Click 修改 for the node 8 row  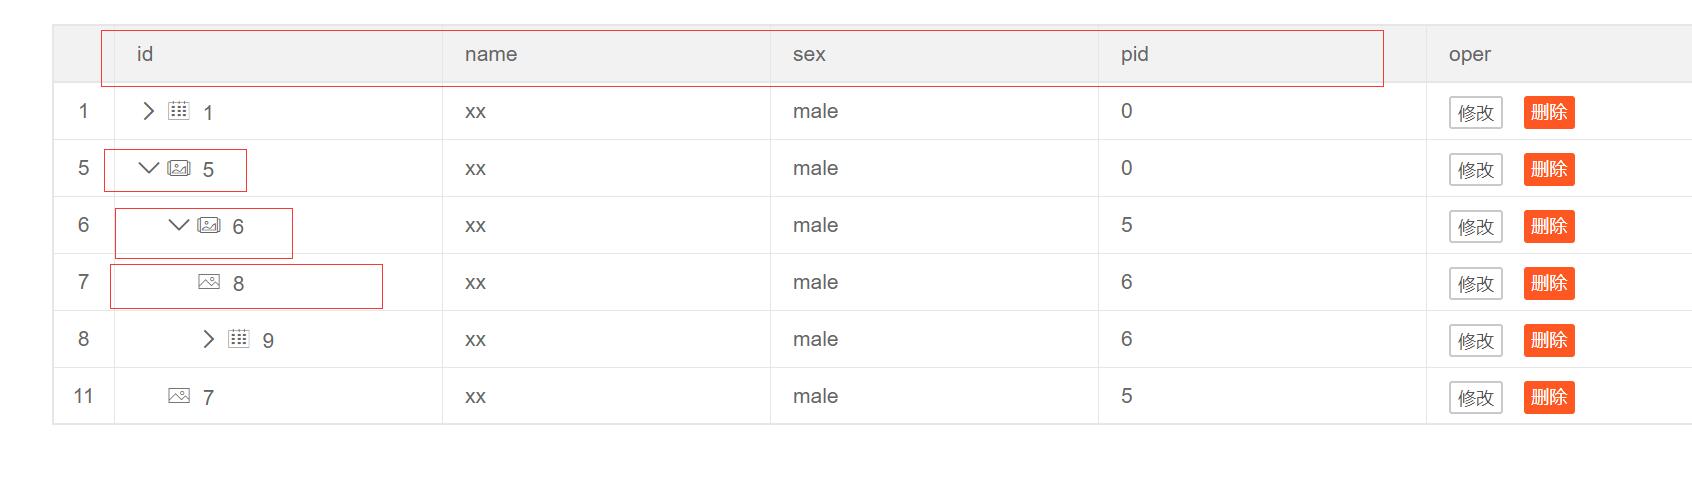(x=1475, y=283)
